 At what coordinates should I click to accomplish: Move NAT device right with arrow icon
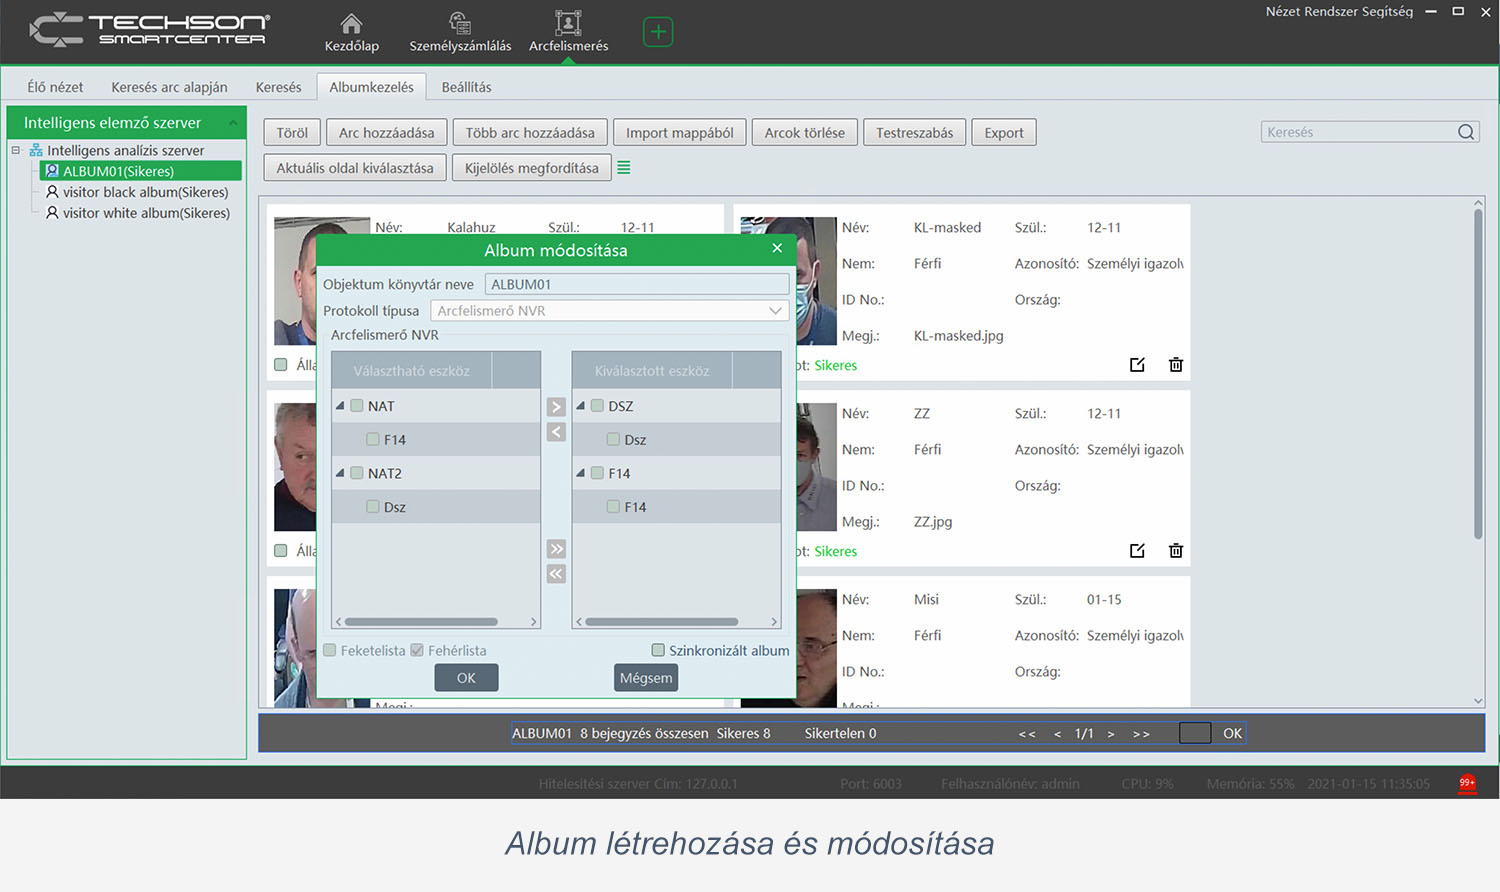click(x=556, y=406)
